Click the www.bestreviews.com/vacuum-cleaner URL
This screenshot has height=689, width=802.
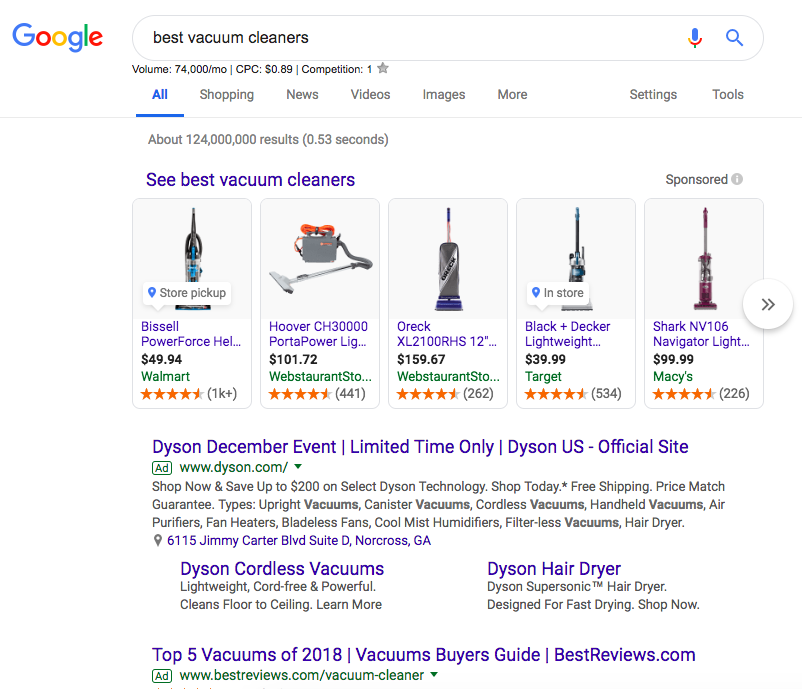click(x=302, y=675)
